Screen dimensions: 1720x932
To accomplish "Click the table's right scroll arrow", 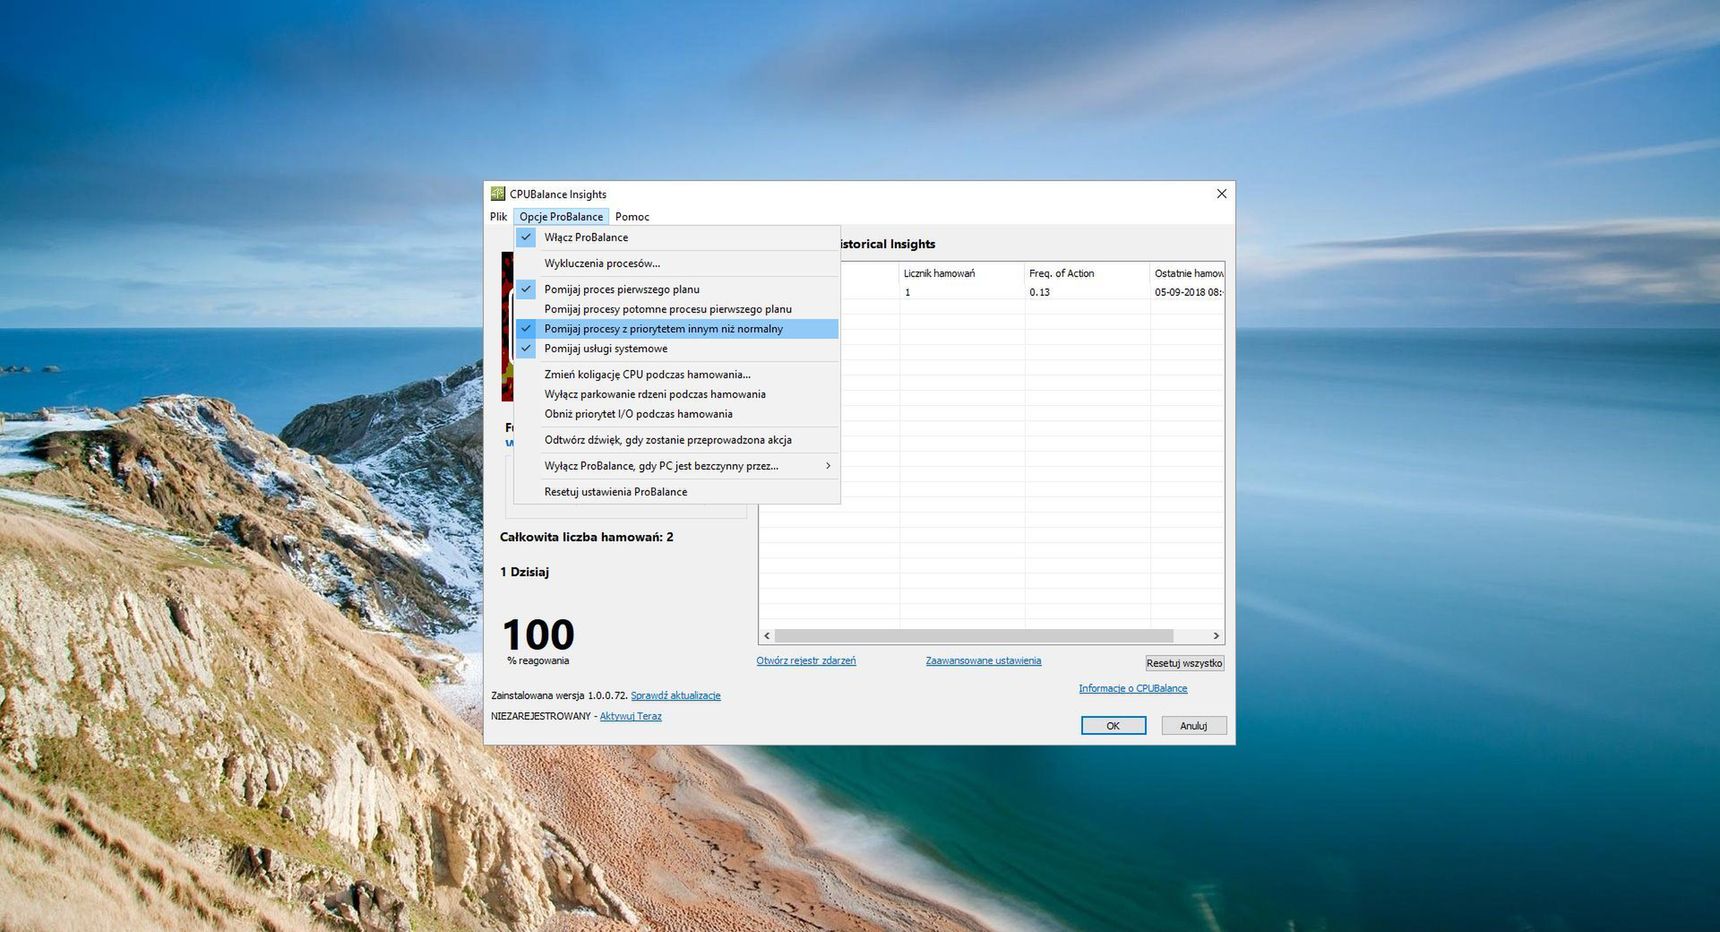I will [1216, 636].
